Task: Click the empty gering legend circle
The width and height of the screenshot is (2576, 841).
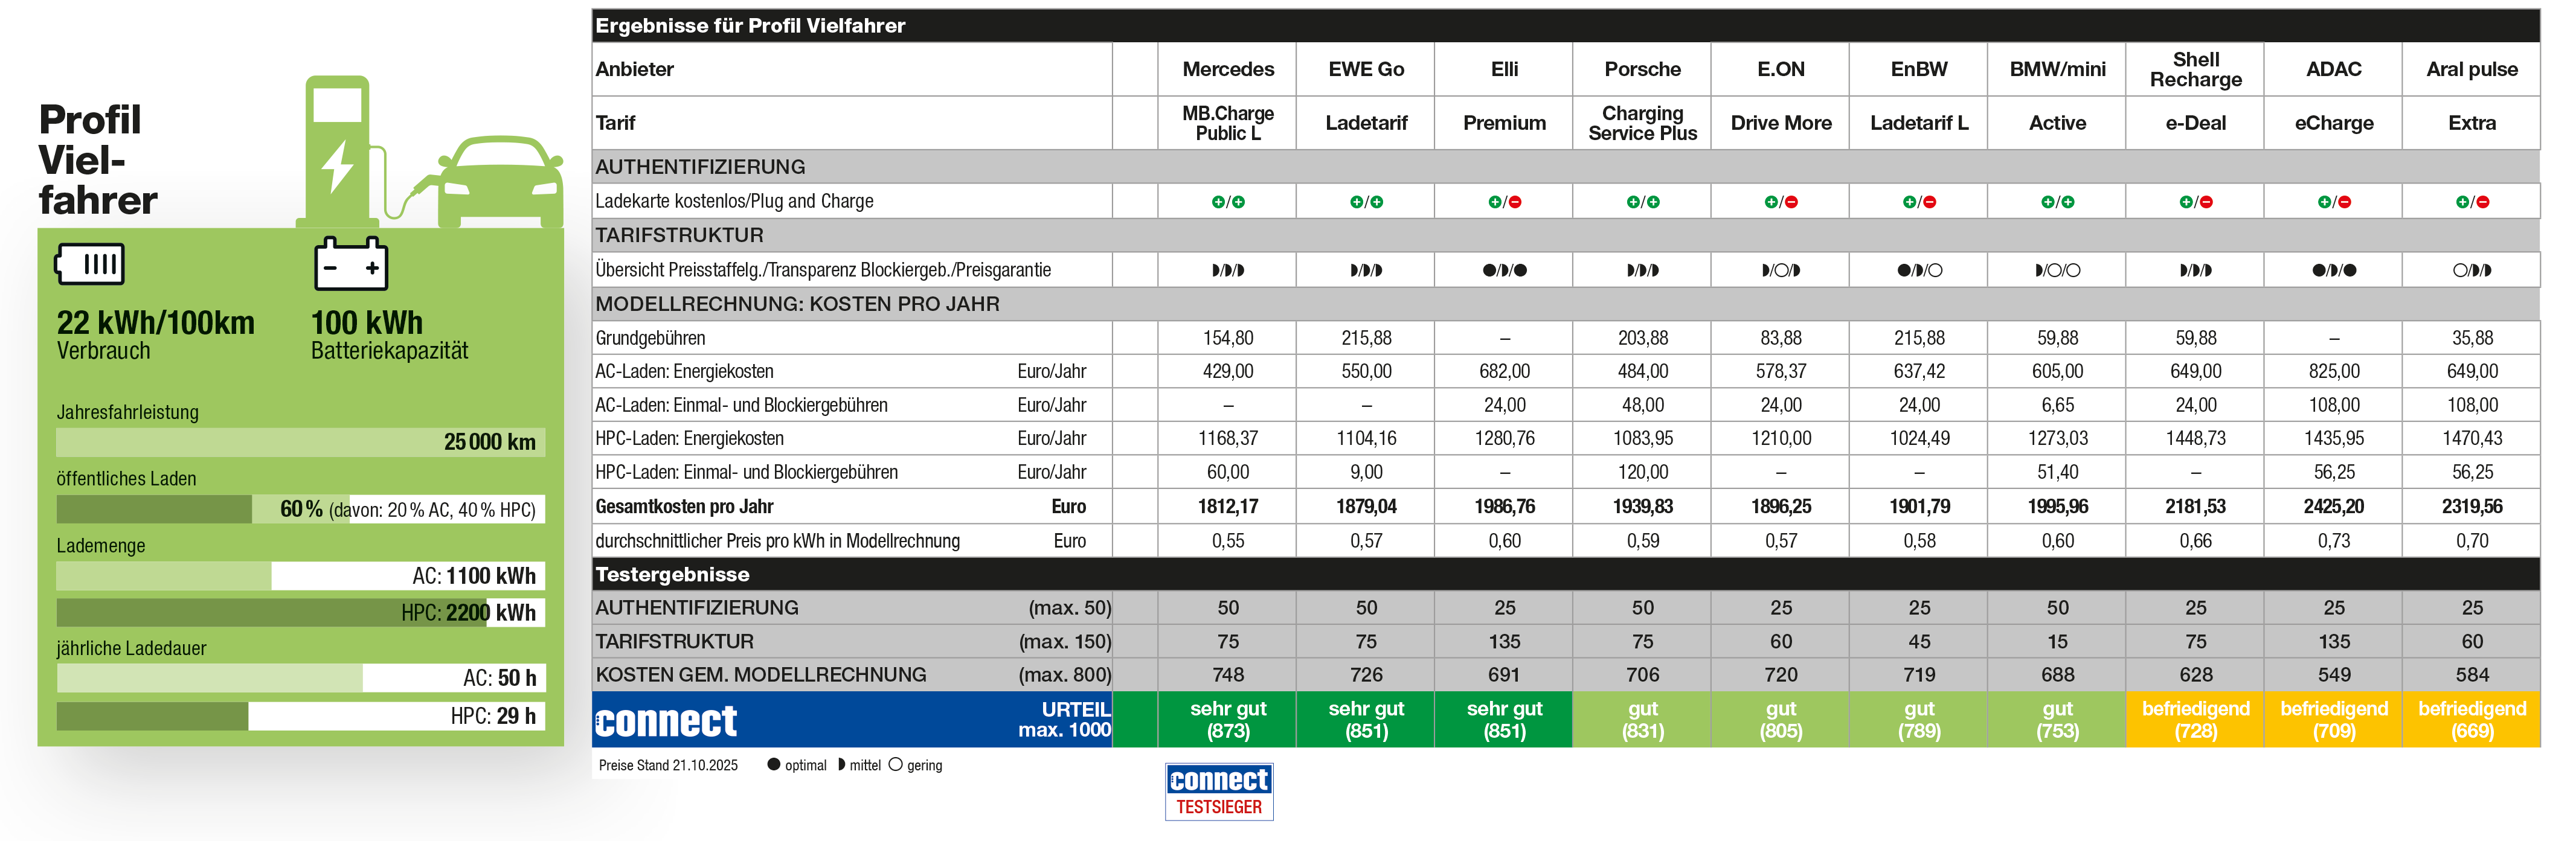Action: [x=896, y=765]
